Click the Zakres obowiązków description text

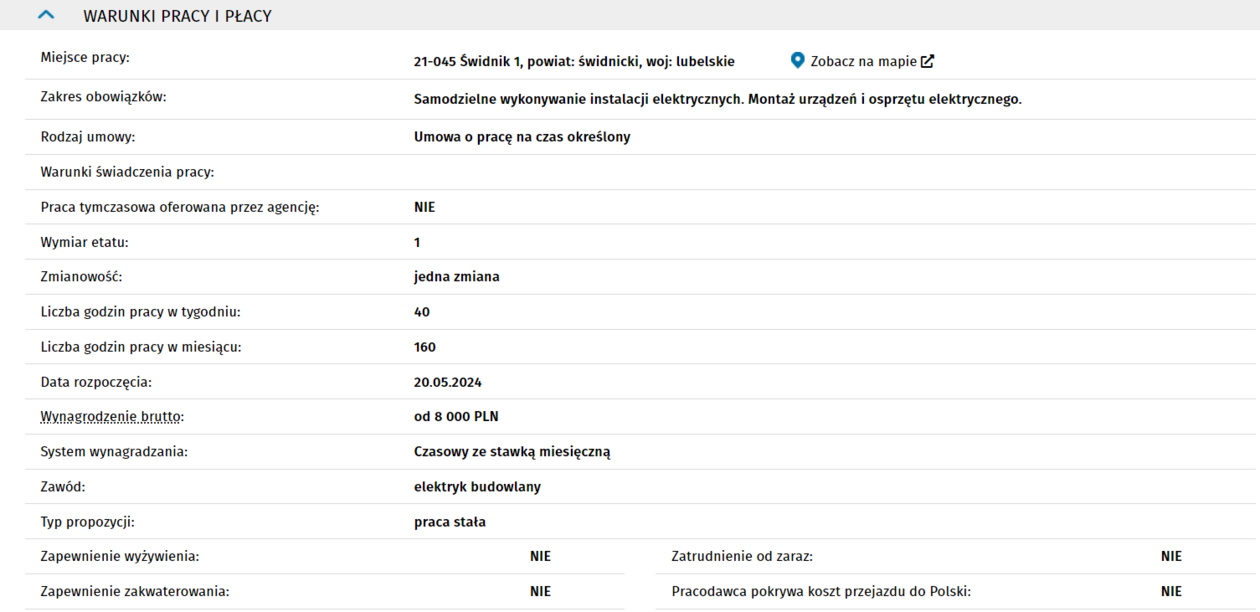[717, 100]
